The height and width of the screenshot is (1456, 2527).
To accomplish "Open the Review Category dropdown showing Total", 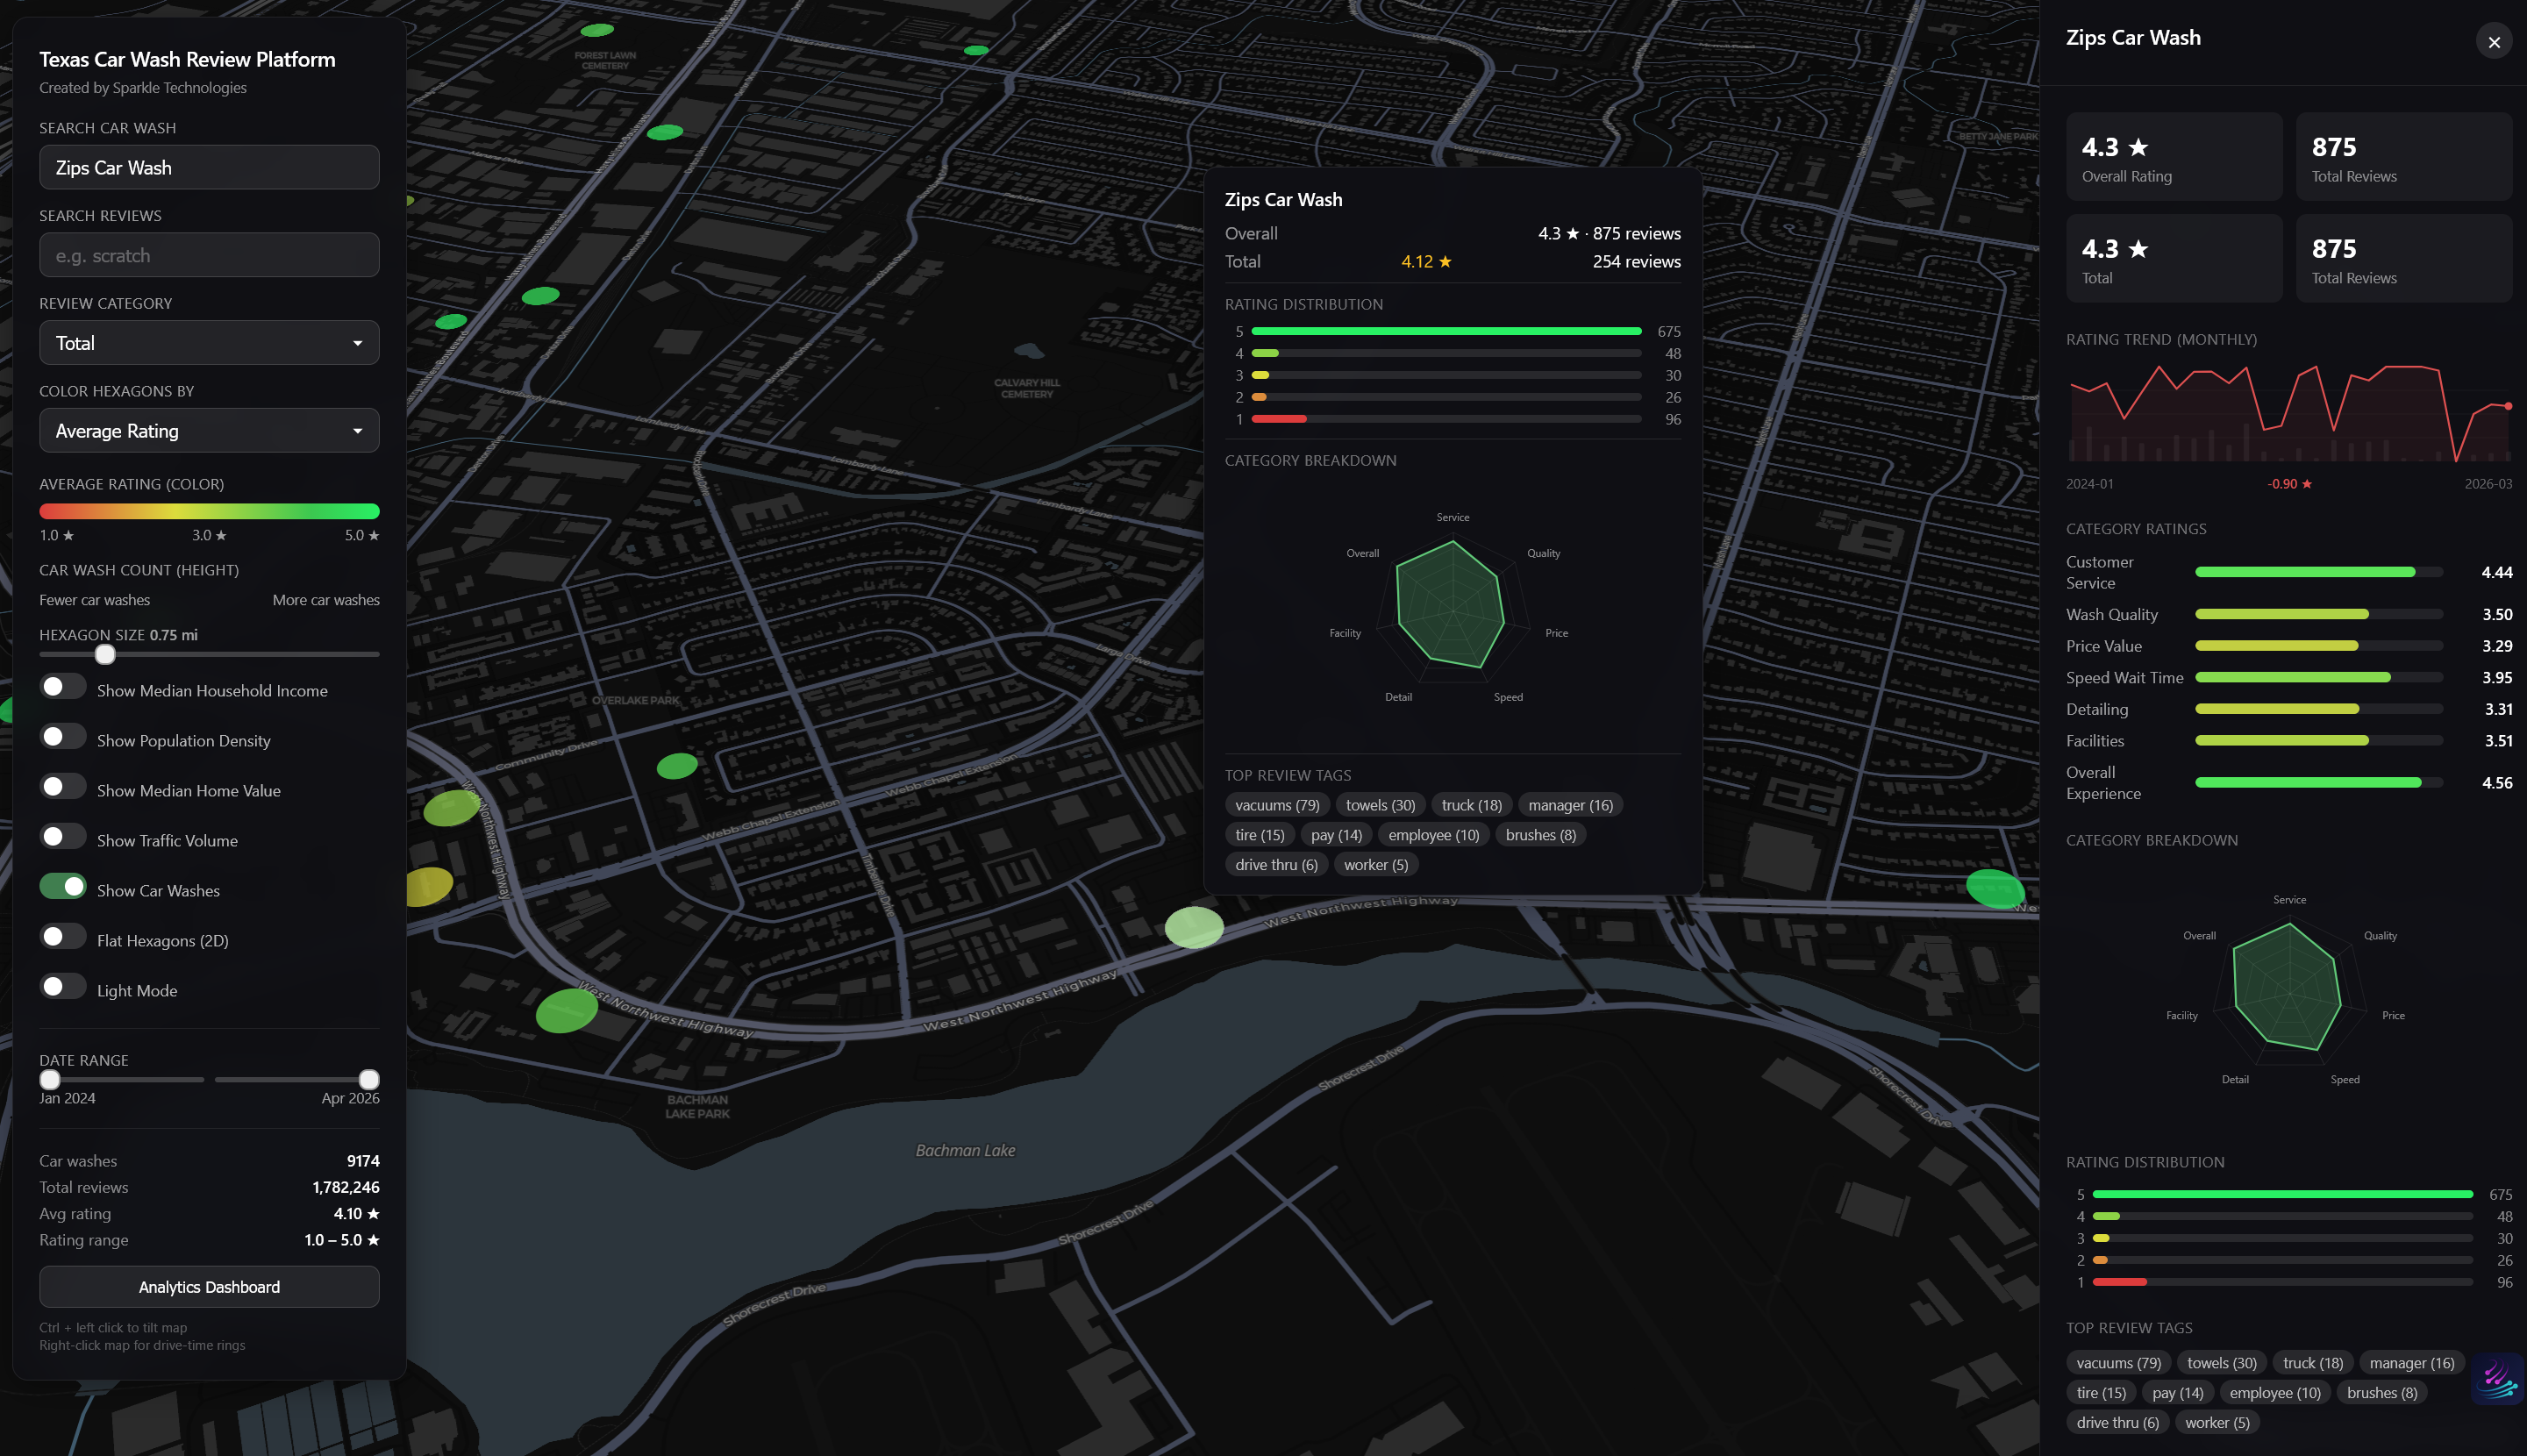I will click(209, 343).
